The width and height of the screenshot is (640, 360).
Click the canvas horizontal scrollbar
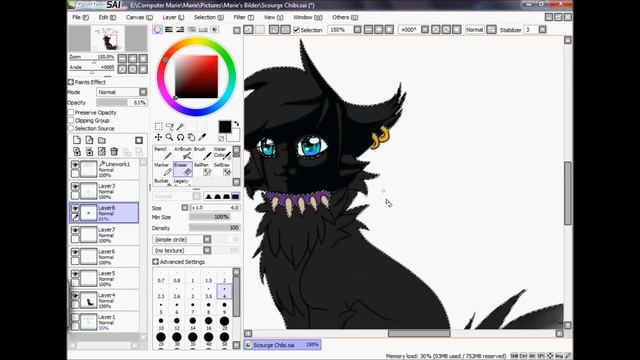pyautogui.click(x=419, y=333)
